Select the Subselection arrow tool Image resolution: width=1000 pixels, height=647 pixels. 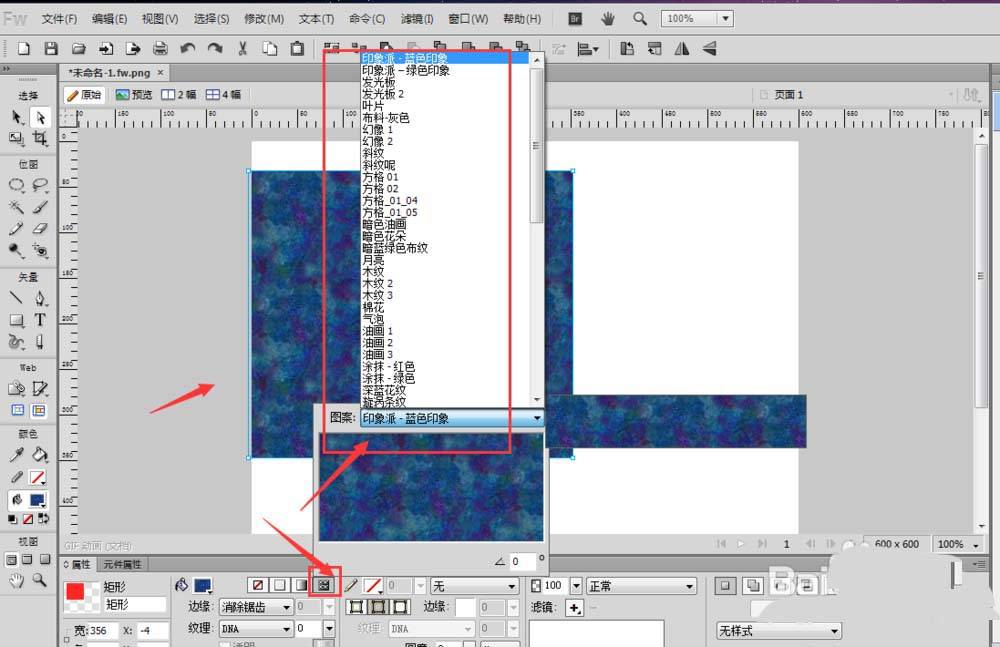[x=41, y=117]
